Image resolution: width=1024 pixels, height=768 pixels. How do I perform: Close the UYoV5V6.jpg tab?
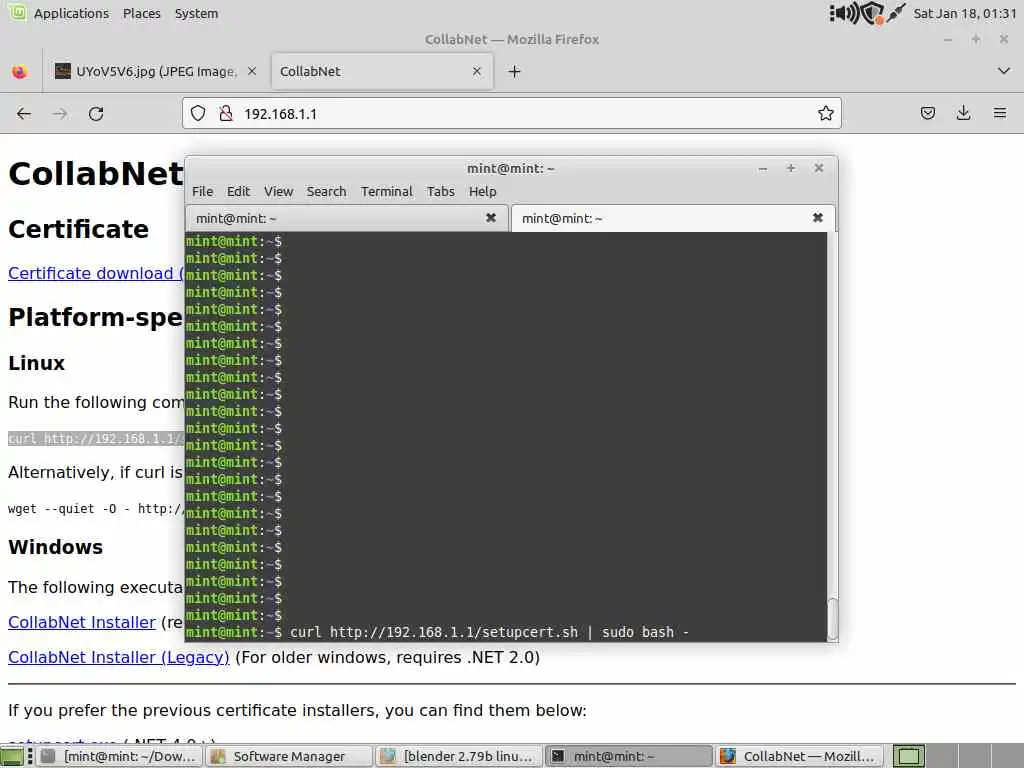[x=252, y=71]
